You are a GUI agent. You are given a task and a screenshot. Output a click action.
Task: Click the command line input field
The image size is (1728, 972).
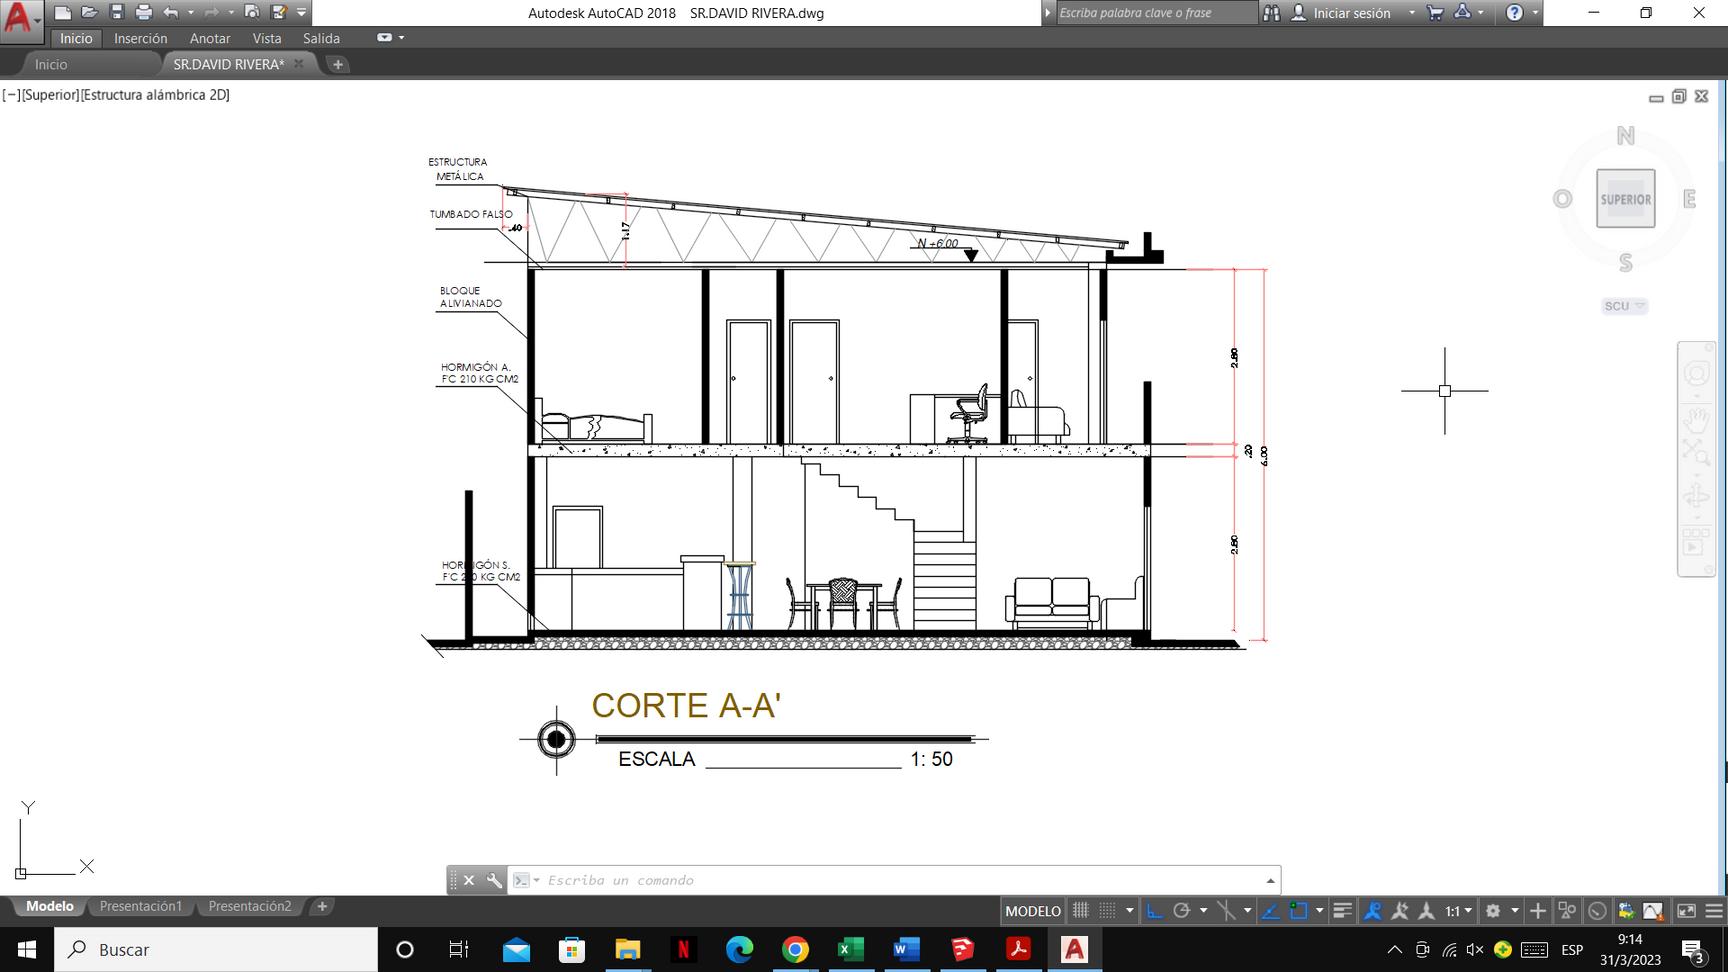pos(900,880)
